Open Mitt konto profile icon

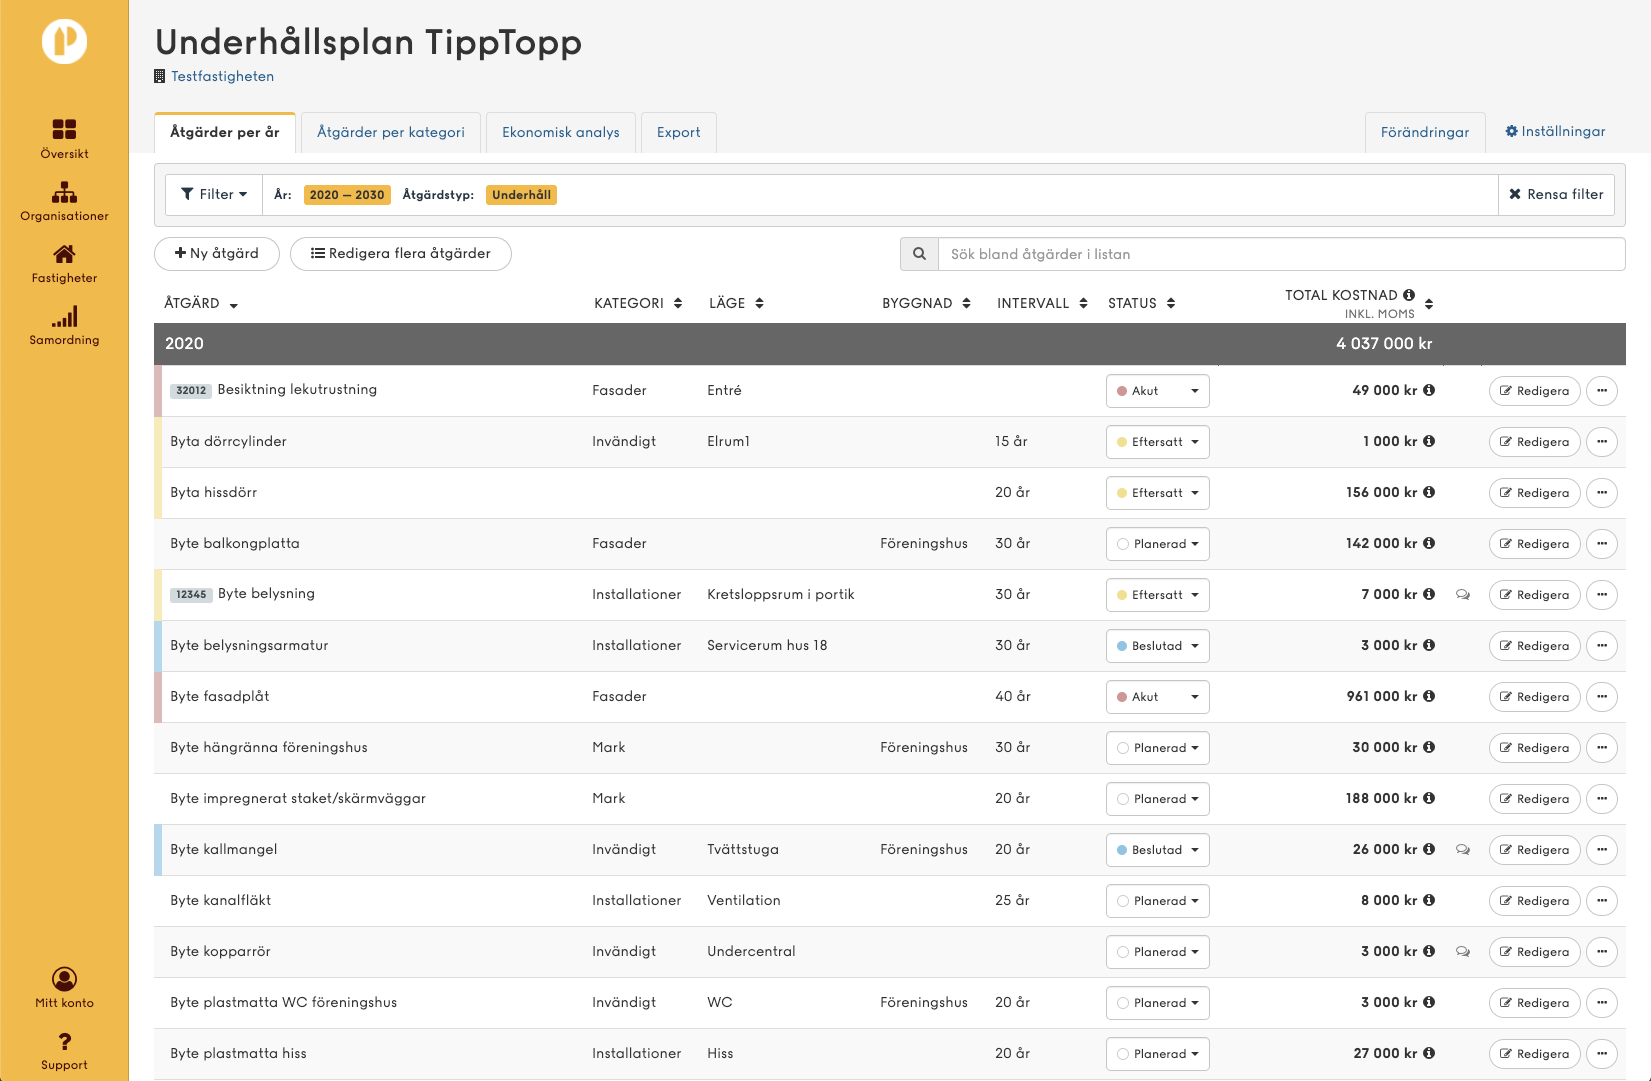(x=64, y=979)
